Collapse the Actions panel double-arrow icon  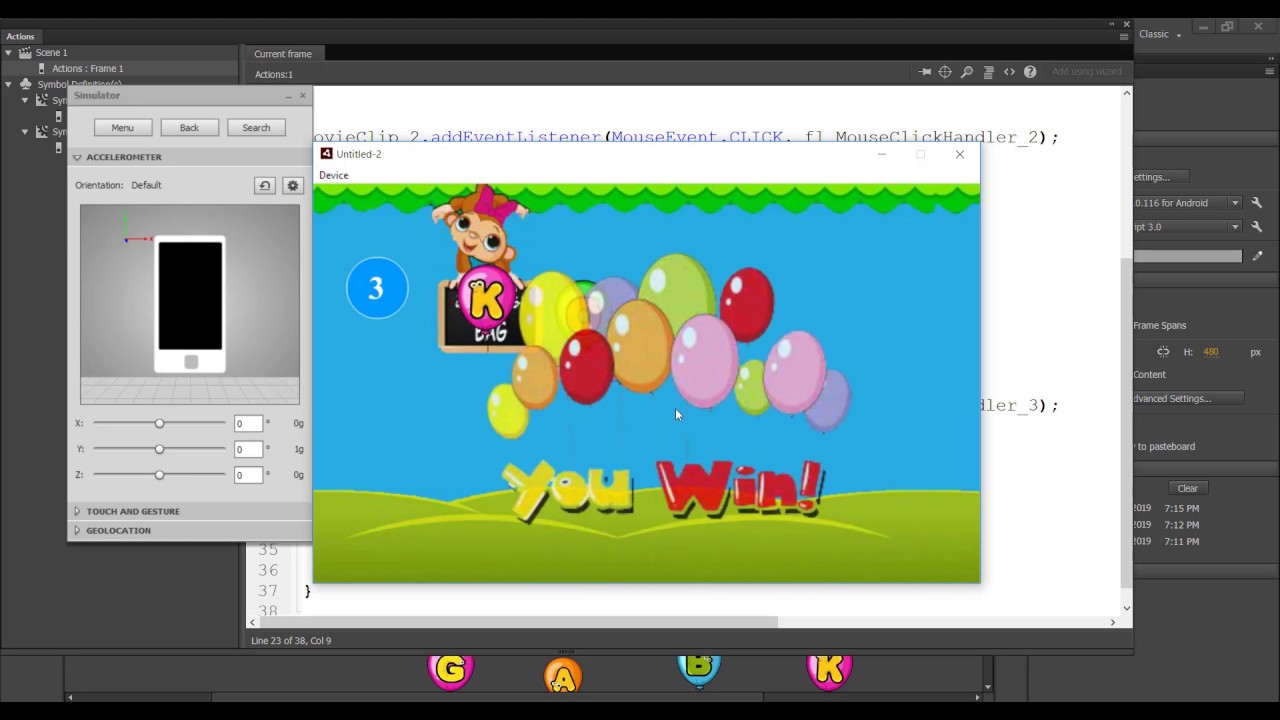[x=1112, y=23]
